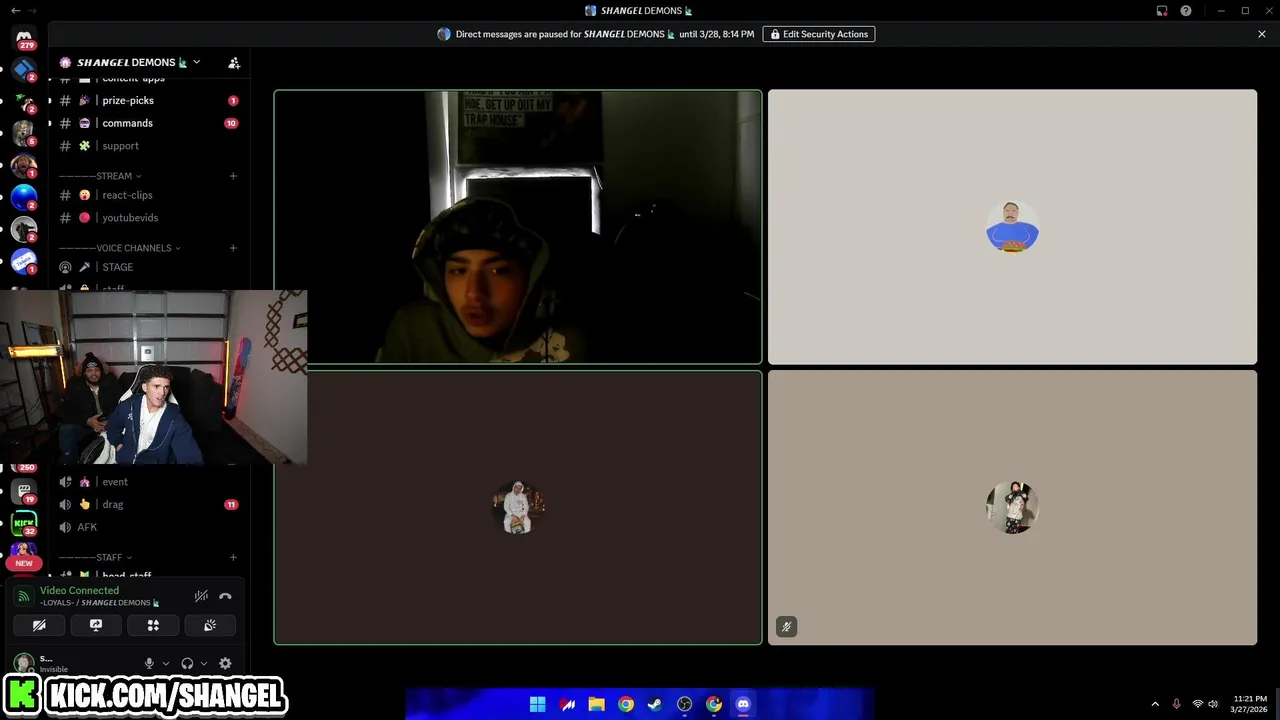Select the white-hoodie avatar participant tile
Image resolution: width=1280 pixels, height=720 pixels.
pyautogui.click(x=518, y=508)
